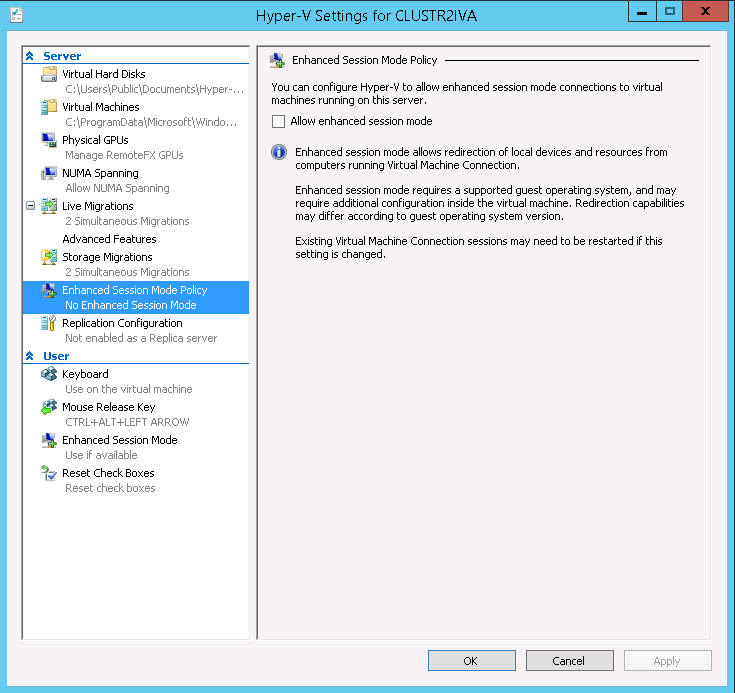The image size is (735, 693).
Task: Select Storage Migrations item
Action: click(107, 257)
